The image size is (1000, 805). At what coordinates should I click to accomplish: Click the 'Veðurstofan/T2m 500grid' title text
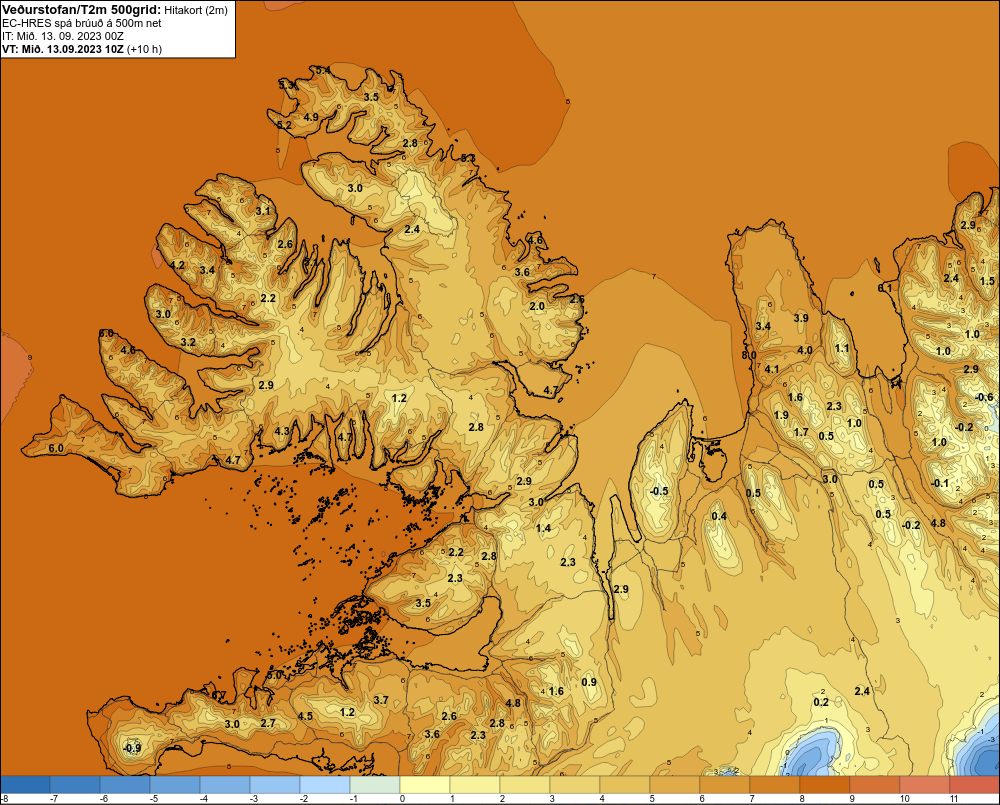tap(82, 10)
